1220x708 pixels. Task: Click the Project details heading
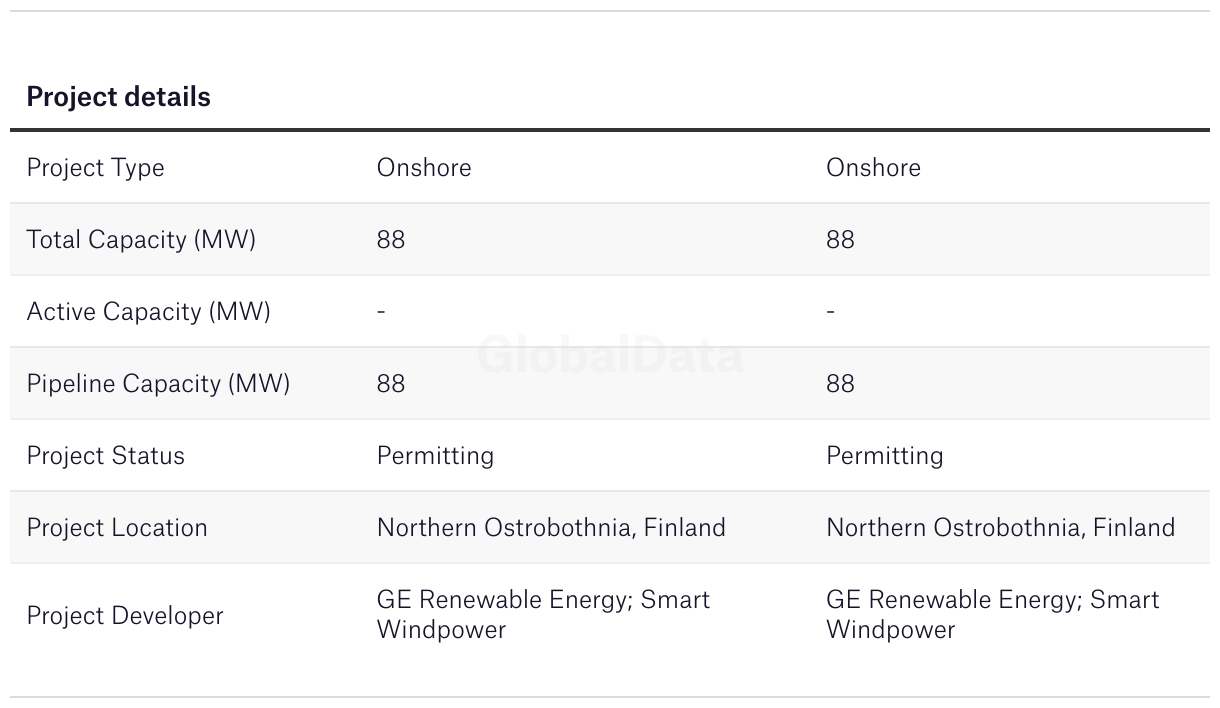(118, 97)
